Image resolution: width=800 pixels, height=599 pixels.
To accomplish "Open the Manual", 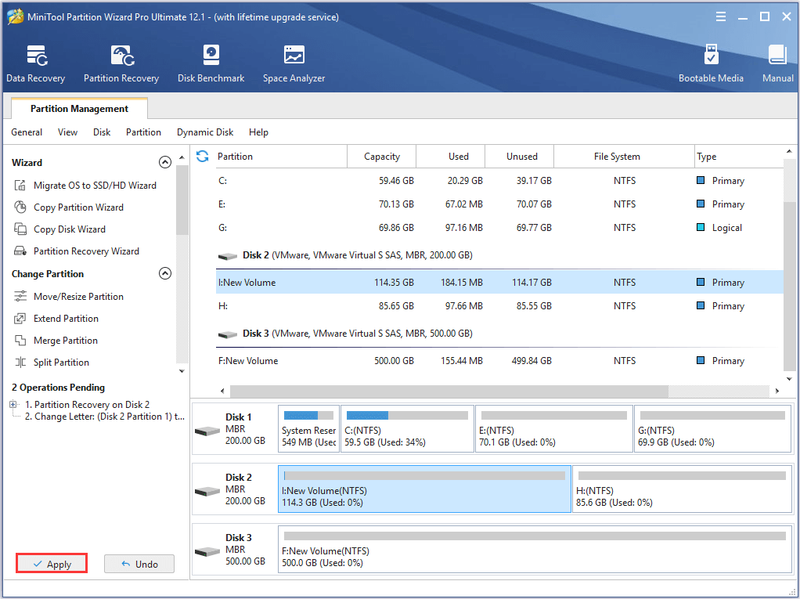I will (x=778, y=64).
